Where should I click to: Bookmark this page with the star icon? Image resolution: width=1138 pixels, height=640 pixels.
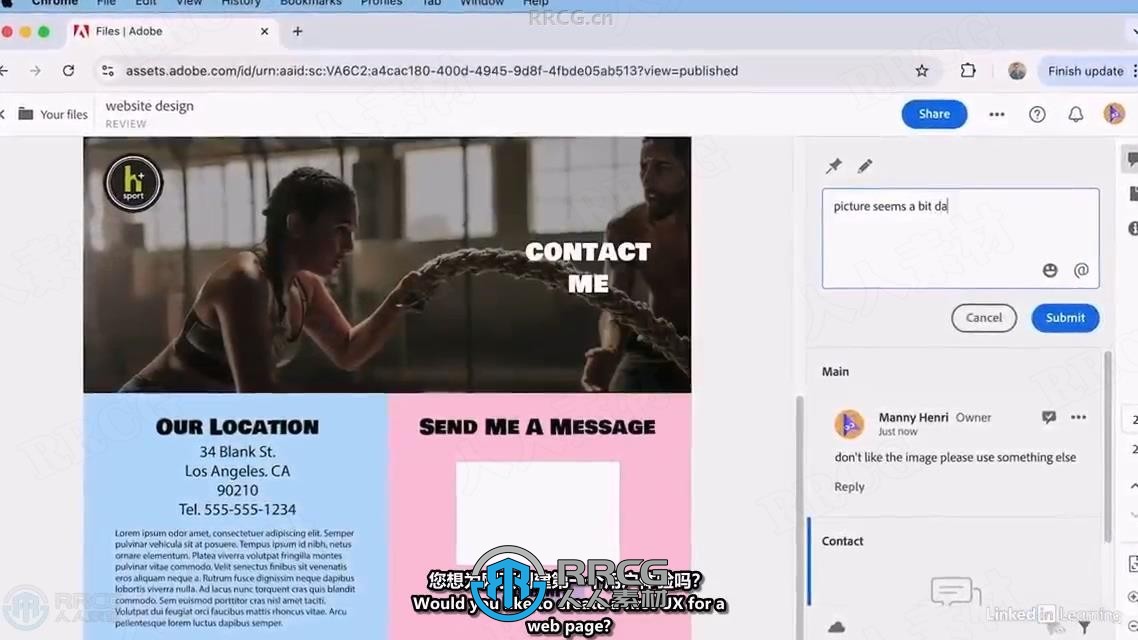[x=922, y=70]
